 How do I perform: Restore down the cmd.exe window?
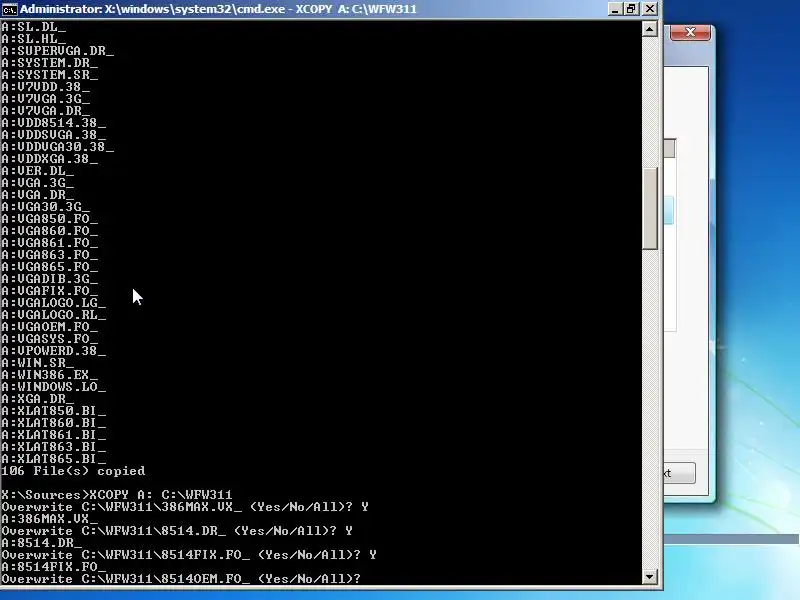632,9
